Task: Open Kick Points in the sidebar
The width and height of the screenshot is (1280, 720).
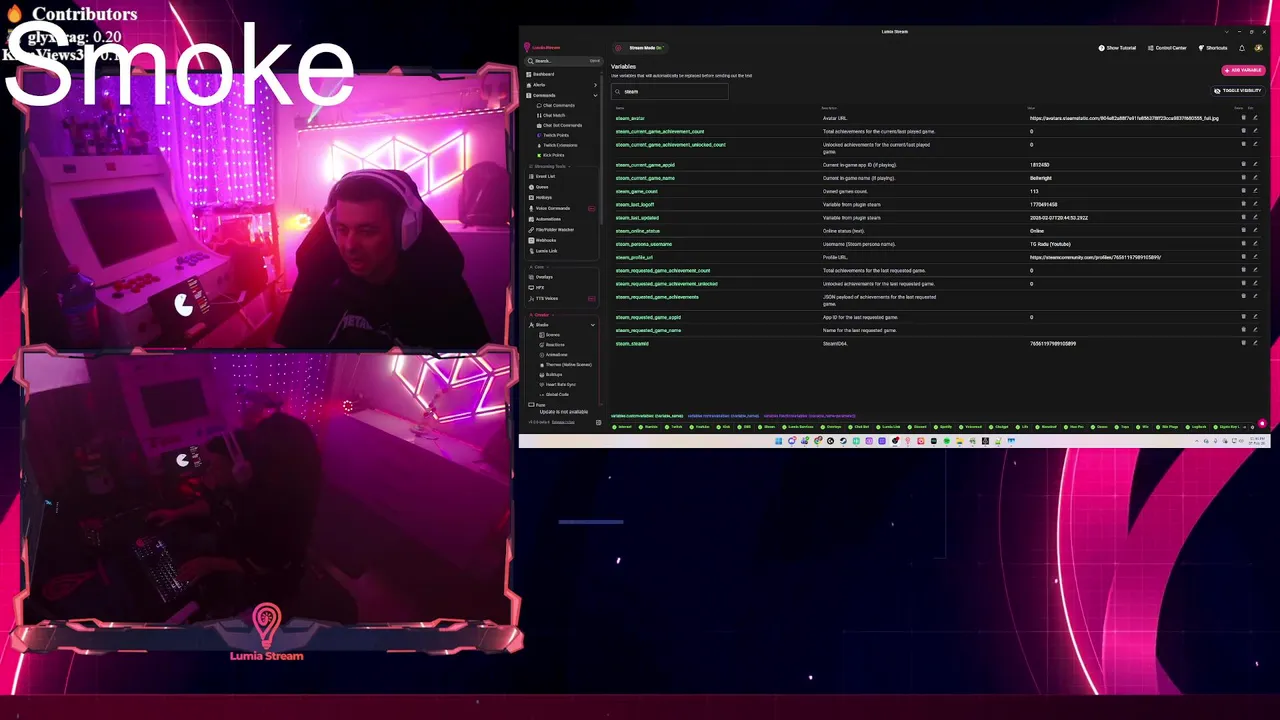Action: tap(552, 155)
